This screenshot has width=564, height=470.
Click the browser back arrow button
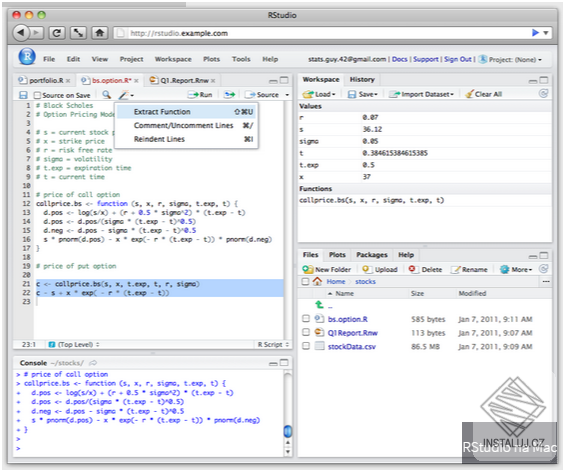[21, 33]
